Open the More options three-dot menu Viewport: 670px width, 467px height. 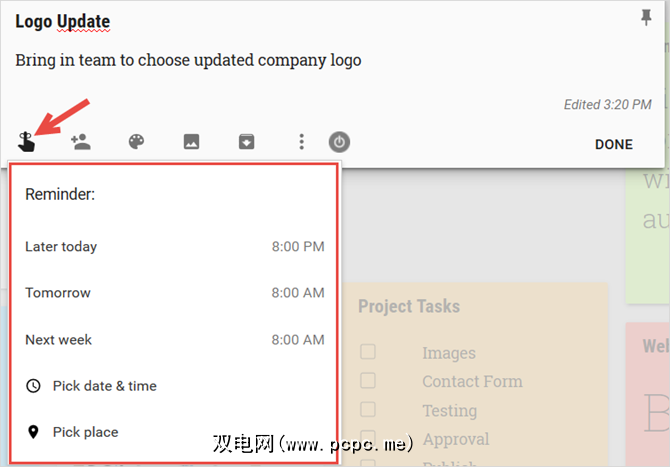301,142
